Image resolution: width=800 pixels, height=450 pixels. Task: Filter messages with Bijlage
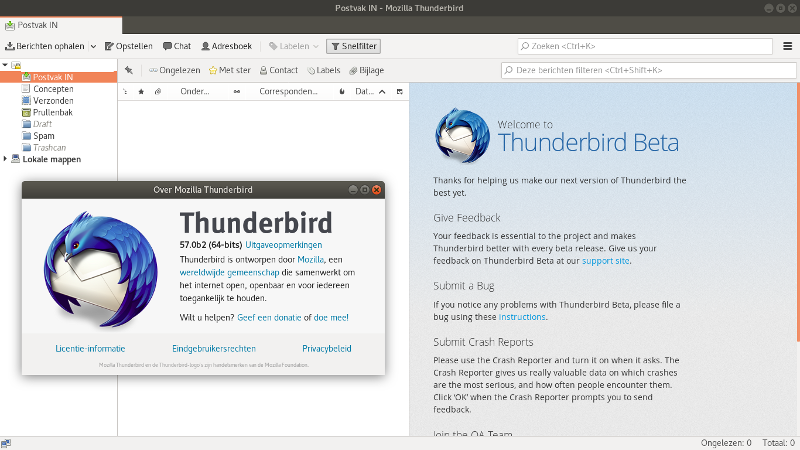pyautogui.click(x=366, y=70)
